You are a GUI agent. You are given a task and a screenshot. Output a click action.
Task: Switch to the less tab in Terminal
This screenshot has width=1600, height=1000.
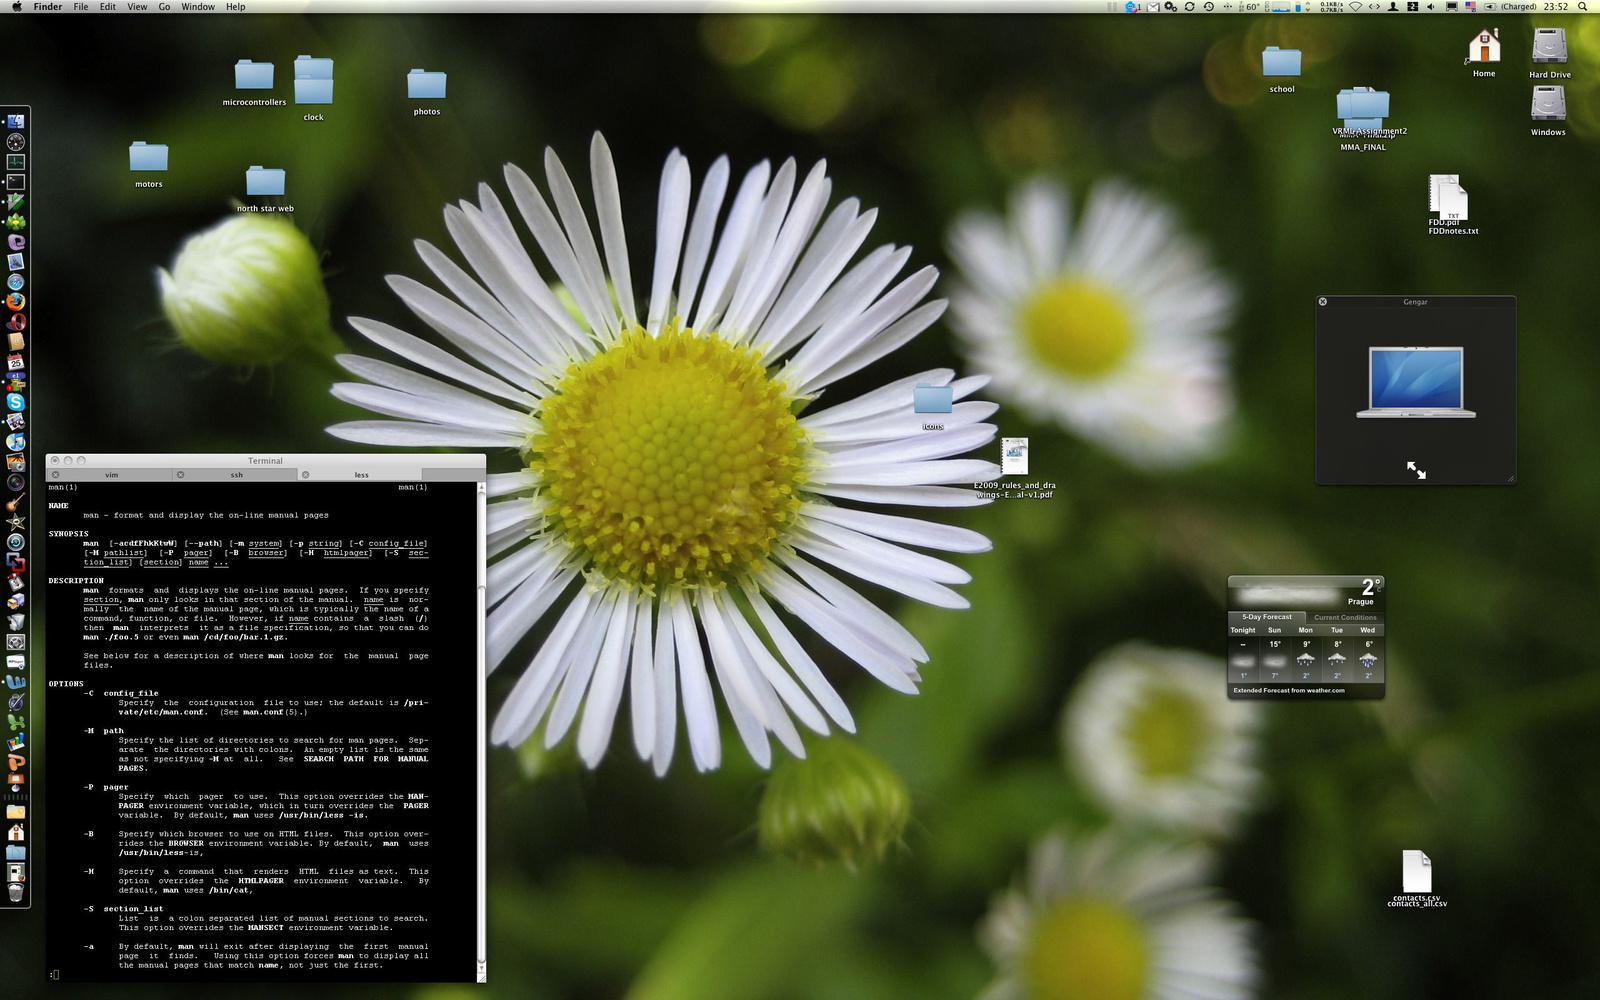tap(361, 475)
